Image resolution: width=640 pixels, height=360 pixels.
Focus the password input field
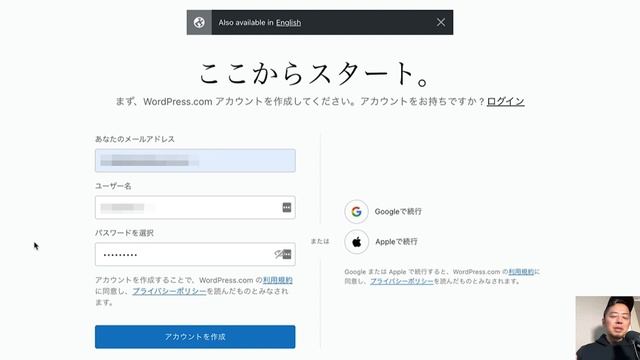[x=195, y=255]
